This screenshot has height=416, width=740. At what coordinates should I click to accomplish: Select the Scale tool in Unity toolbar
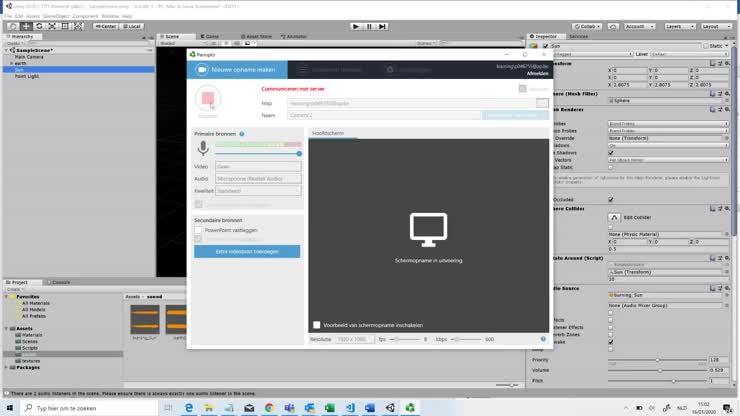click(x=52, y=26)
